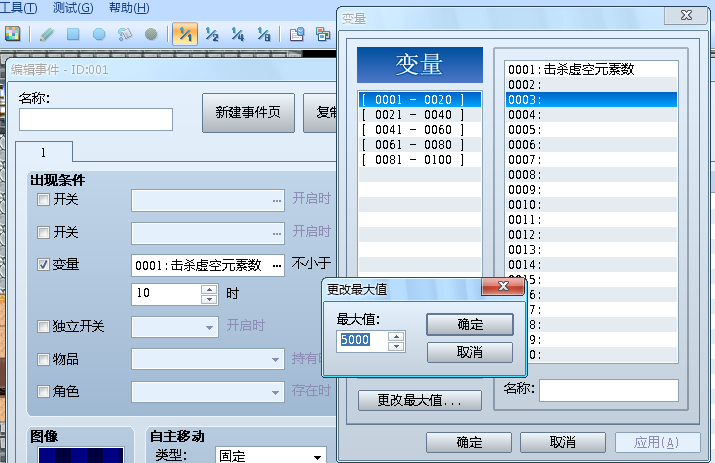The image size is (715, 463).
Task: Set map zoom to 1/2 scale
Action: click(x=212, y=34)
